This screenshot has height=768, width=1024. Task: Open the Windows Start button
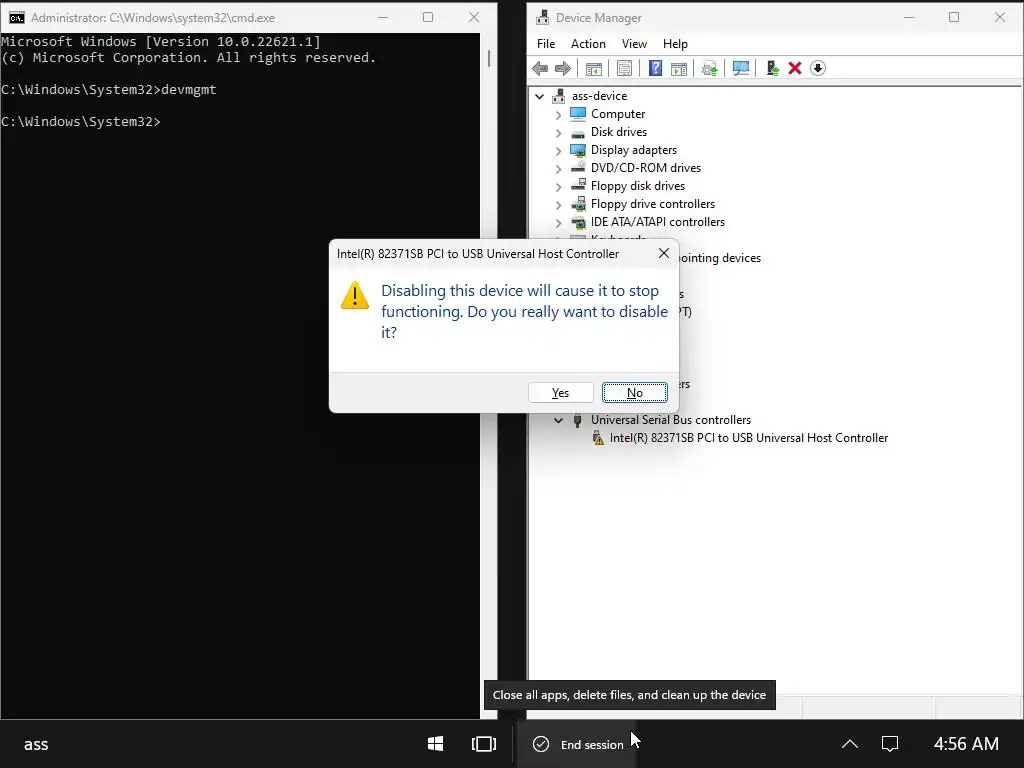[436, 744]
